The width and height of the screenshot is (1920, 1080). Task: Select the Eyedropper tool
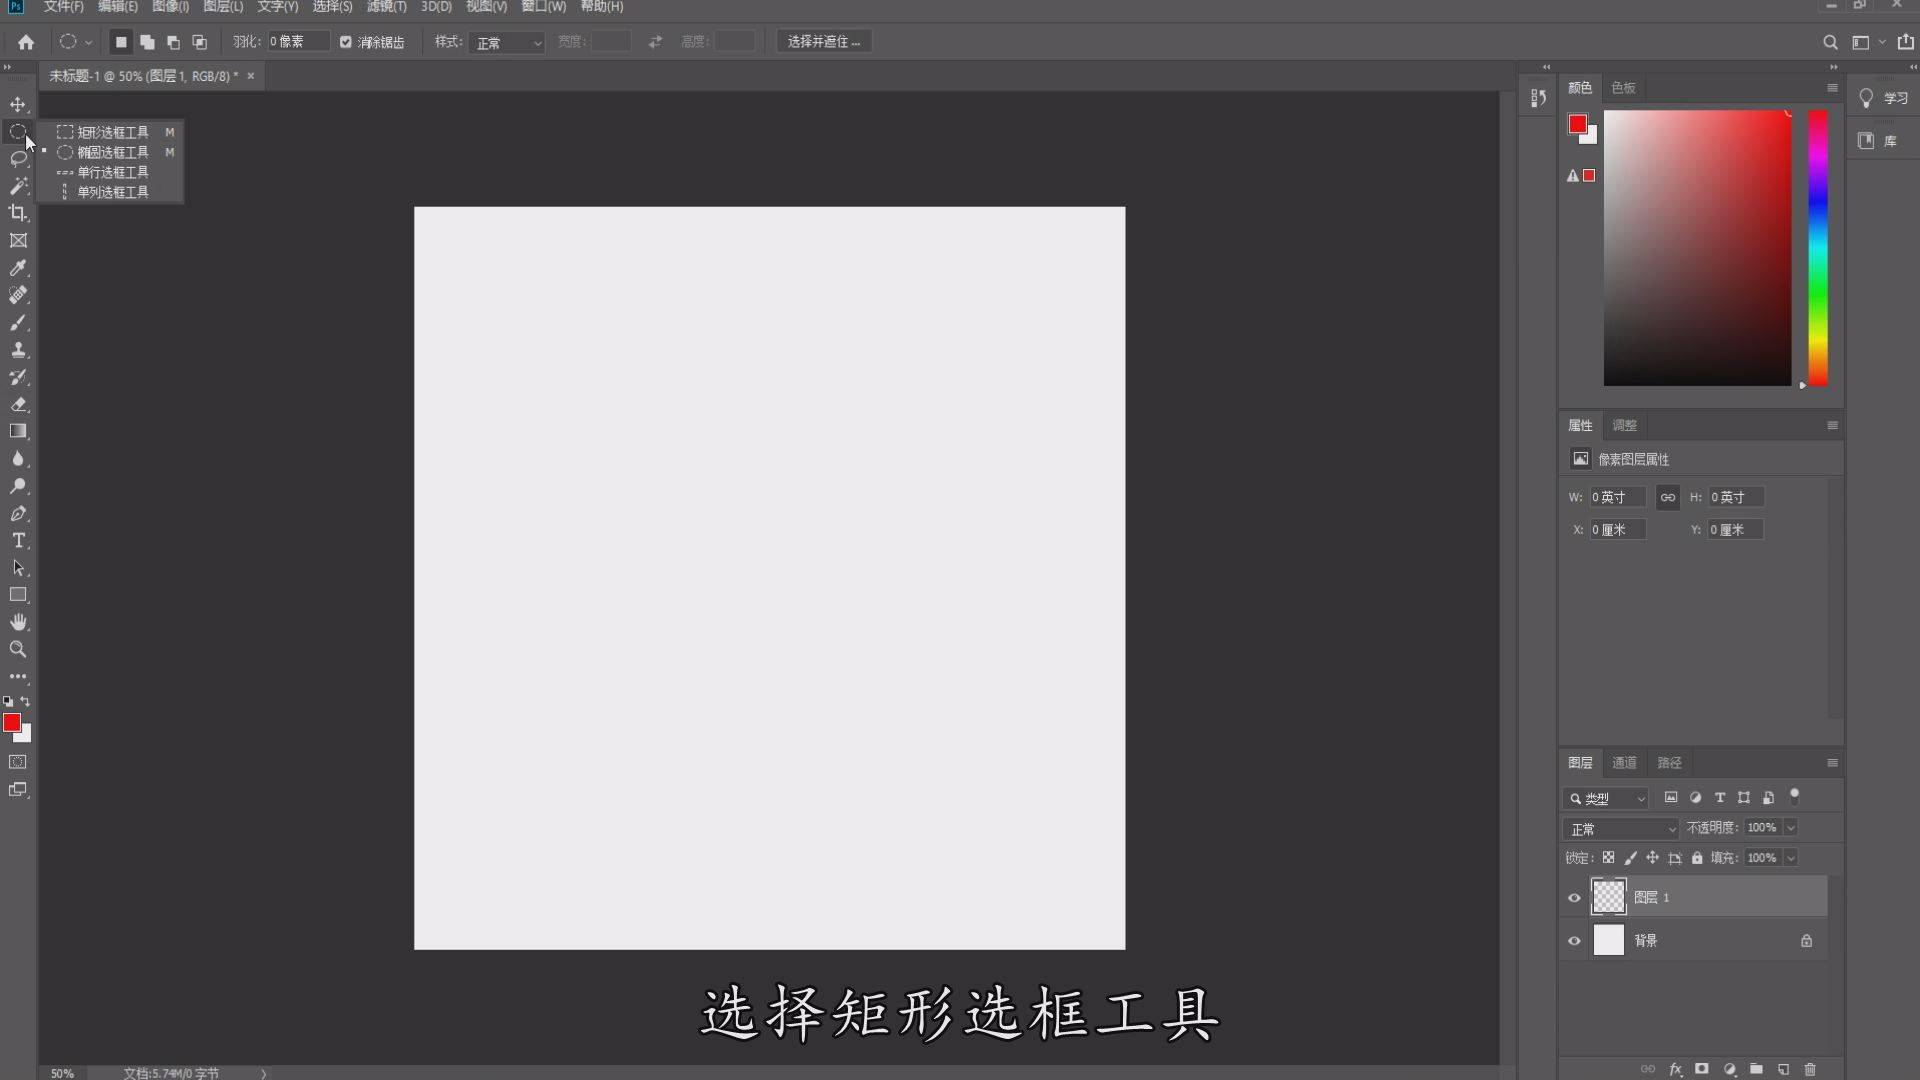point(18,268)
